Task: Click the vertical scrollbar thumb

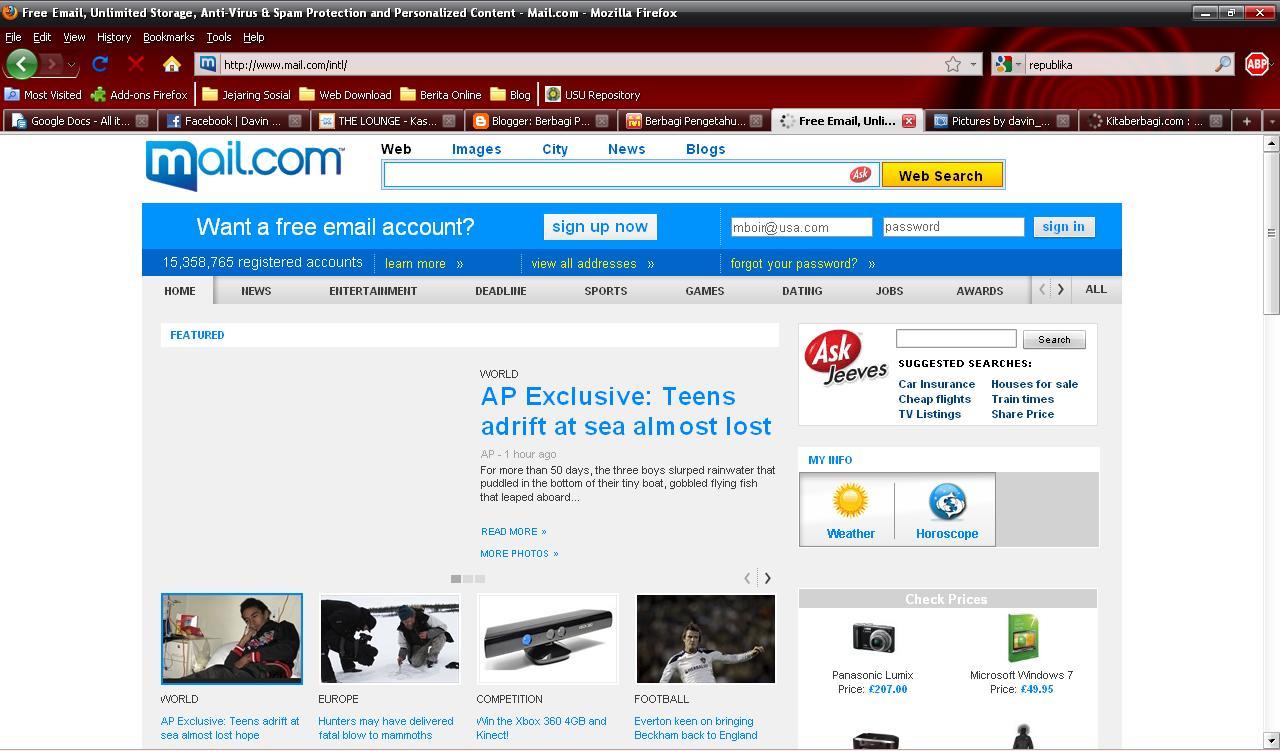Action: coord(1271,232)
